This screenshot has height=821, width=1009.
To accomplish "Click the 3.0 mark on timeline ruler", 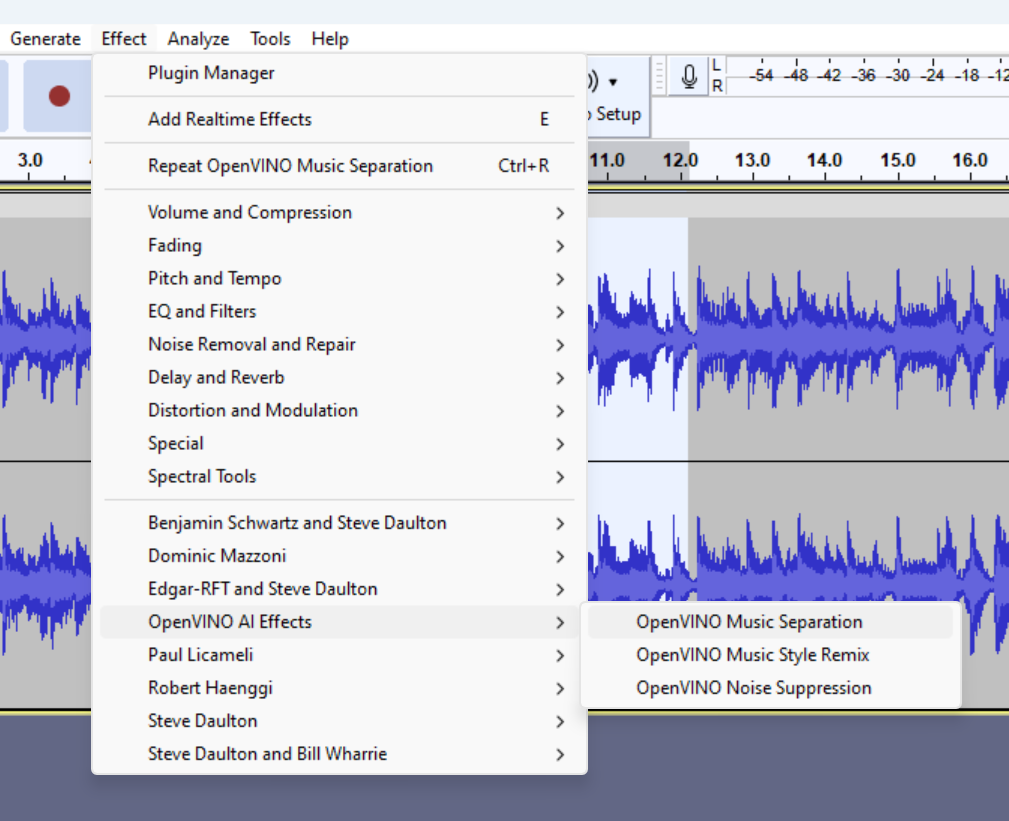I will point(30,160).
